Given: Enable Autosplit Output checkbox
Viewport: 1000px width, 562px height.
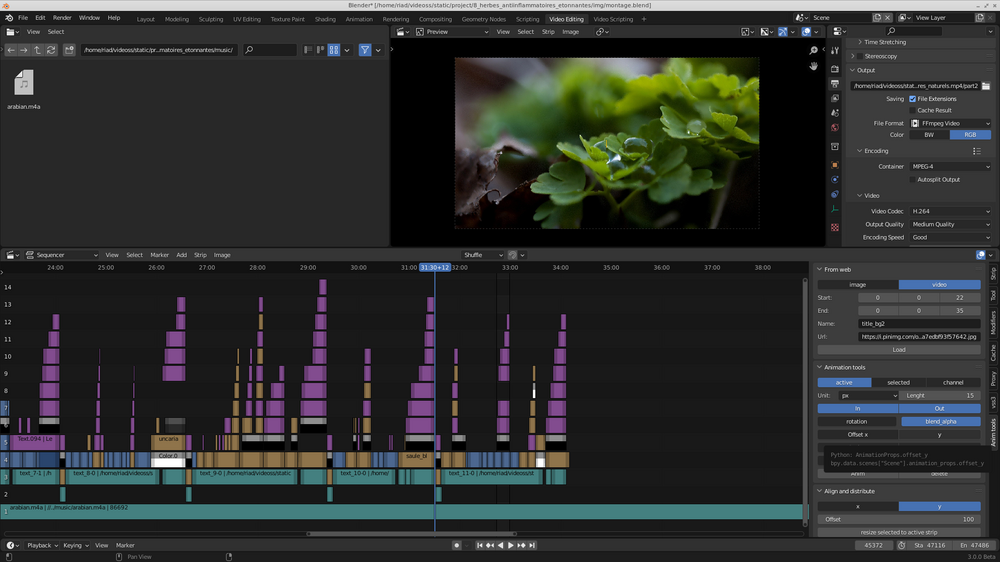Looking at the screenshot, I should (x=912, y=180).
